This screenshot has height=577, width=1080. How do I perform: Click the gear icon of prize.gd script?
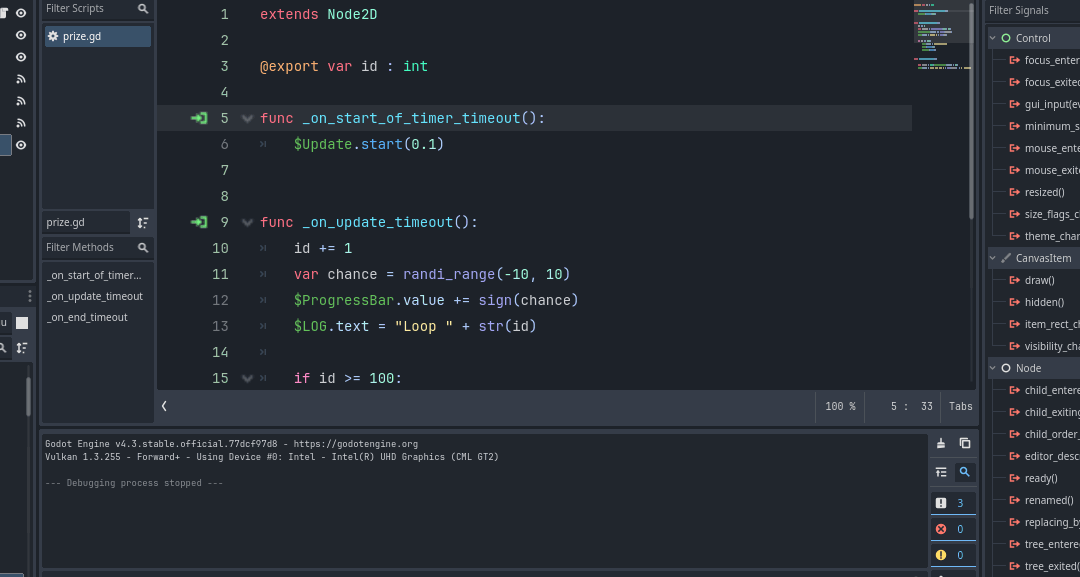52,36
